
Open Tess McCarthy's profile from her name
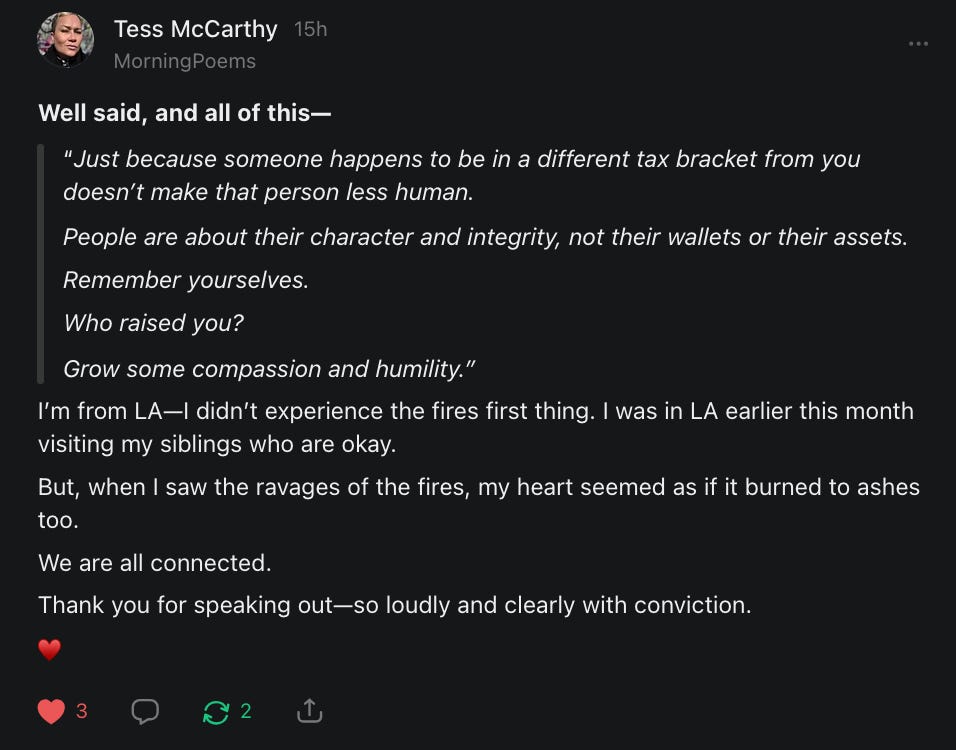195,29
